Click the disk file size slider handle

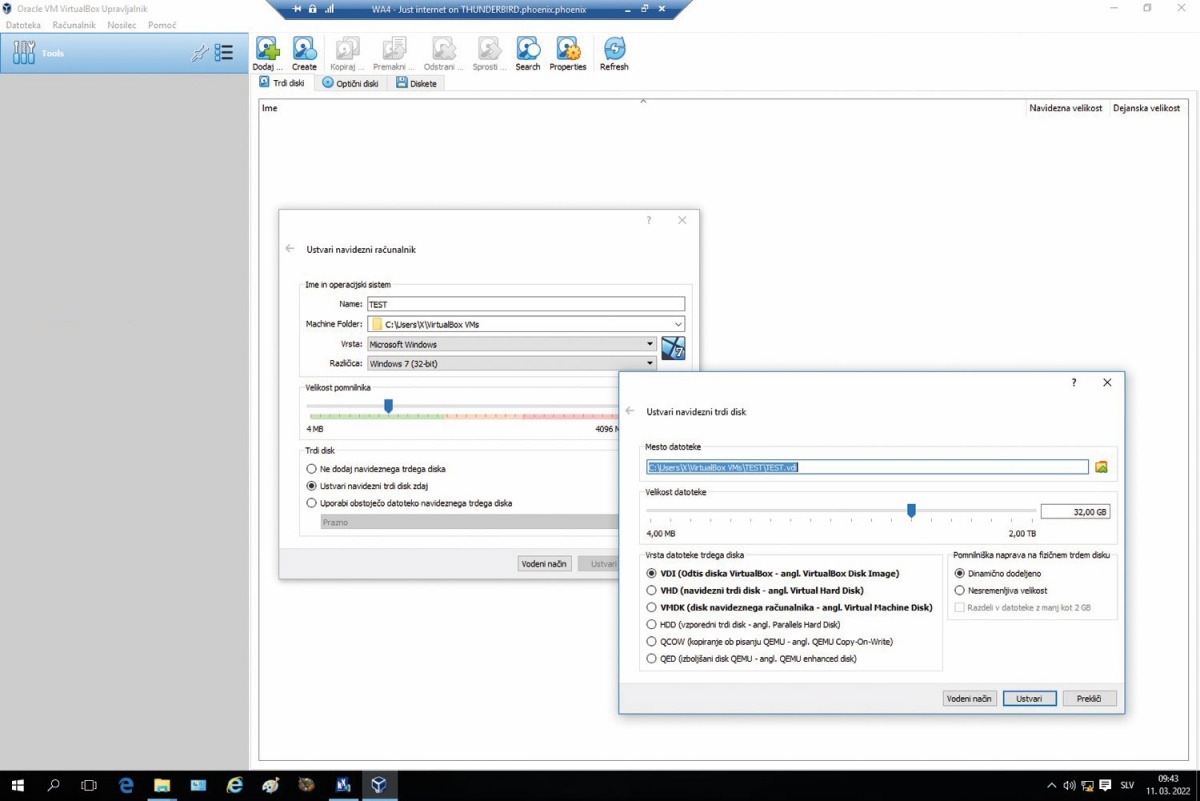[x=911, y=511]
